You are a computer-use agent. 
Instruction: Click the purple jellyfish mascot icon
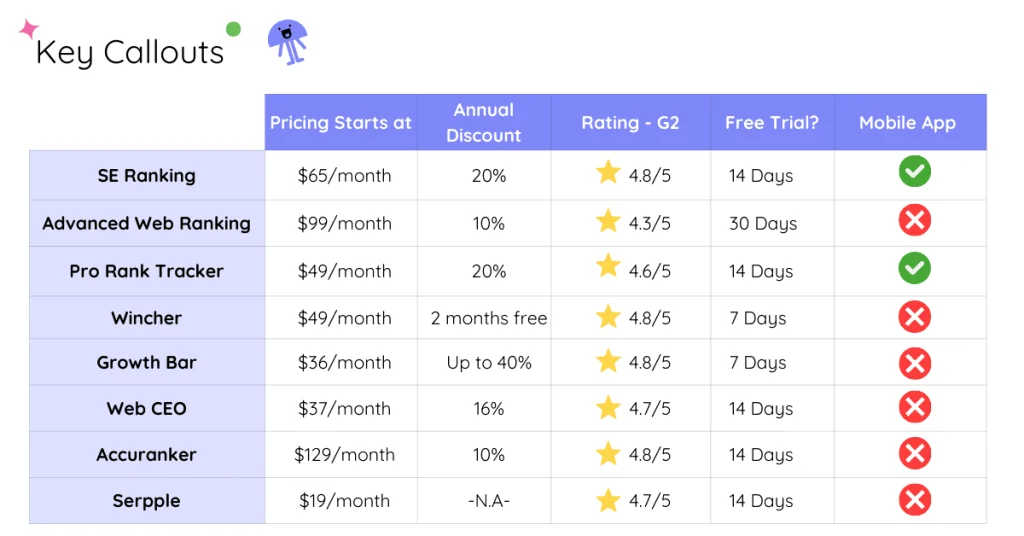pos(287,41)
